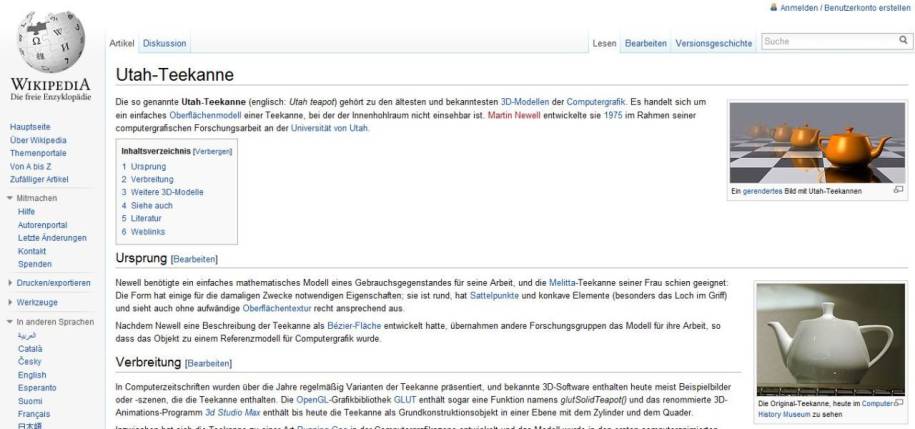Open the Versionsgeschichte tab
The height and width of the screenshot is (429, 915).
(714, 43)
